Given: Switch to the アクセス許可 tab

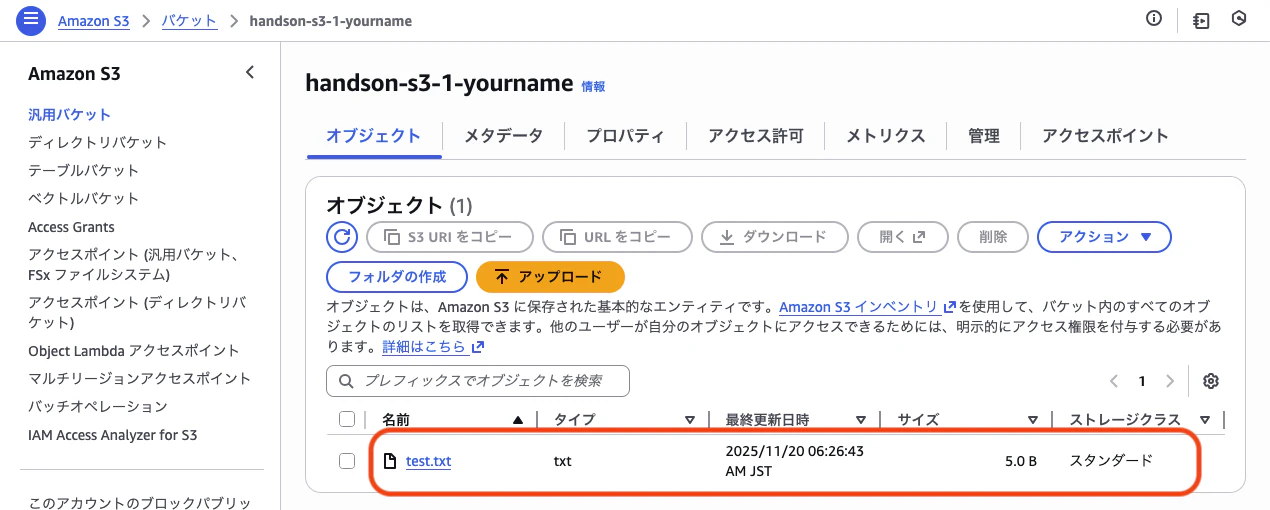Looking at the screenshot, I should tap(755, 136).
